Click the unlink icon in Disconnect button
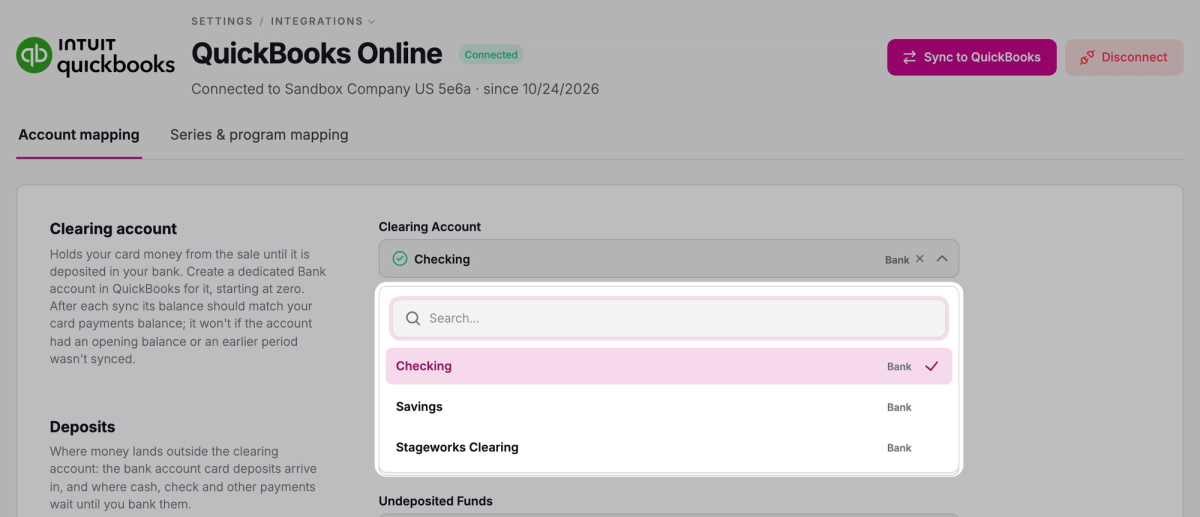This screenshot has width=1200, height=517. [x=1087, y=57]
